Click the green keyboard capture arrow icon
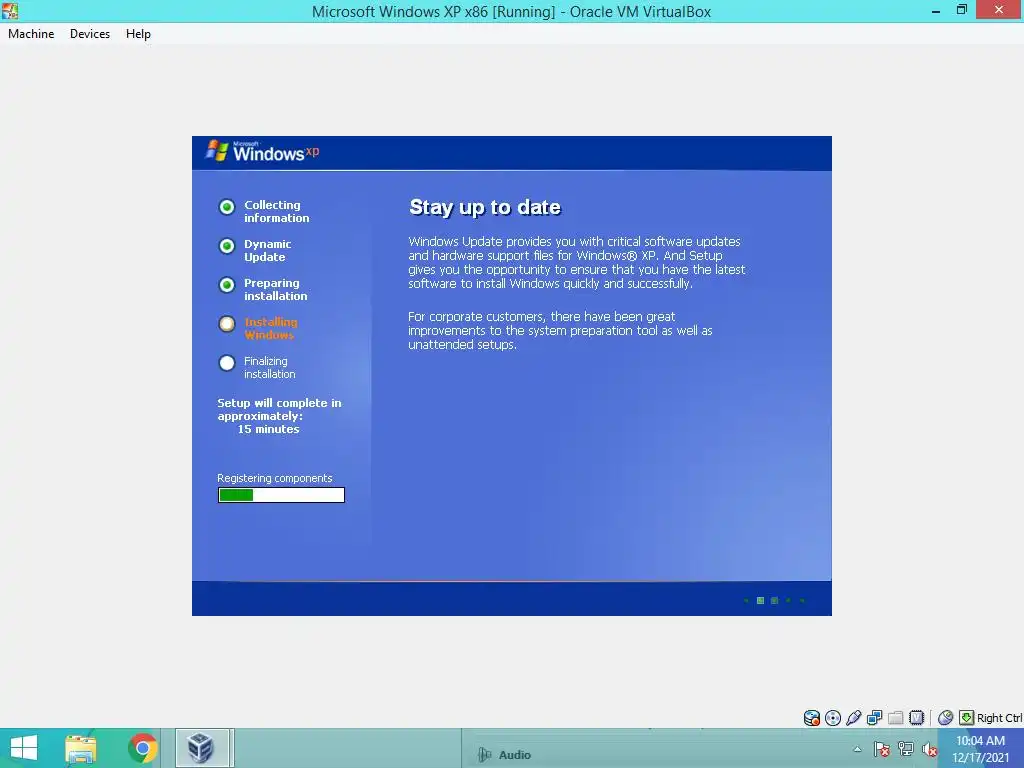Screen dimensions: 1024x768 [966, 718]
